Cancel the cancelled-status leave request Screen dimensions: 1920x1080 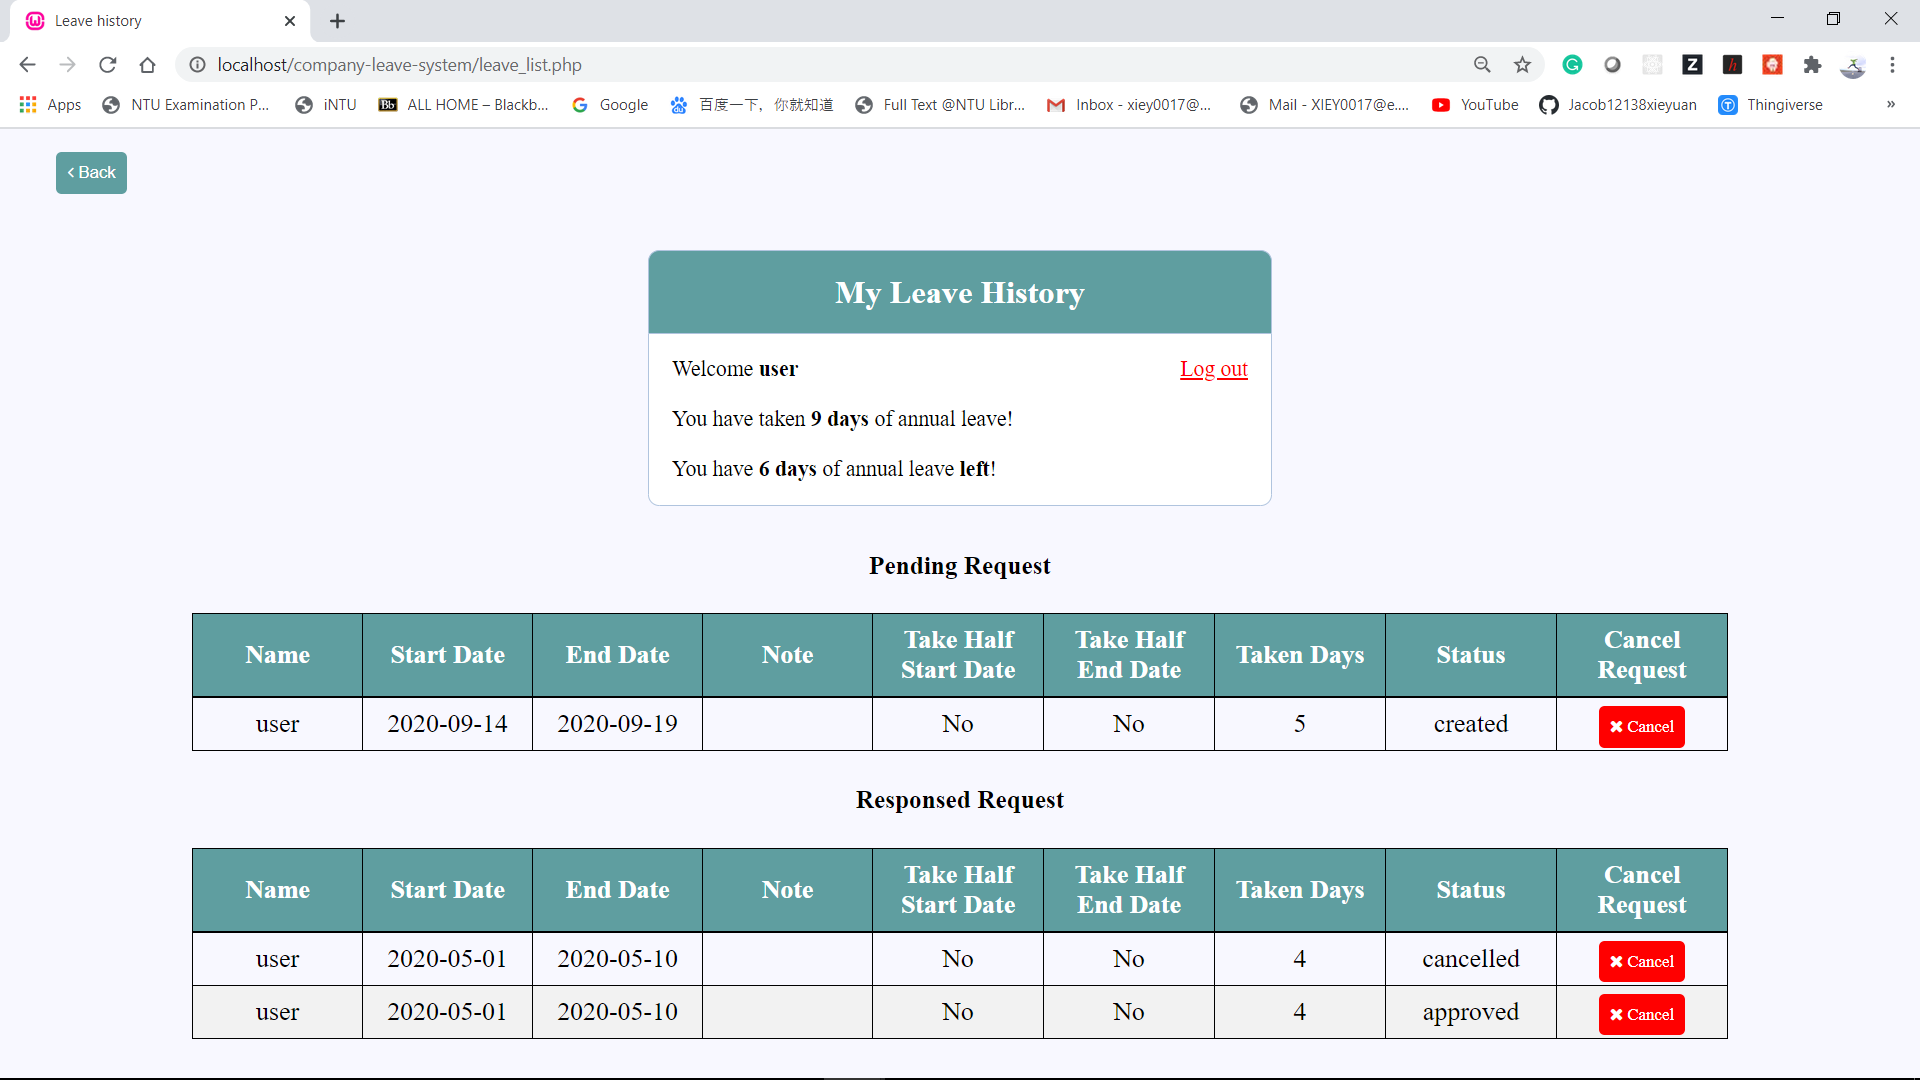(1641, 962)
